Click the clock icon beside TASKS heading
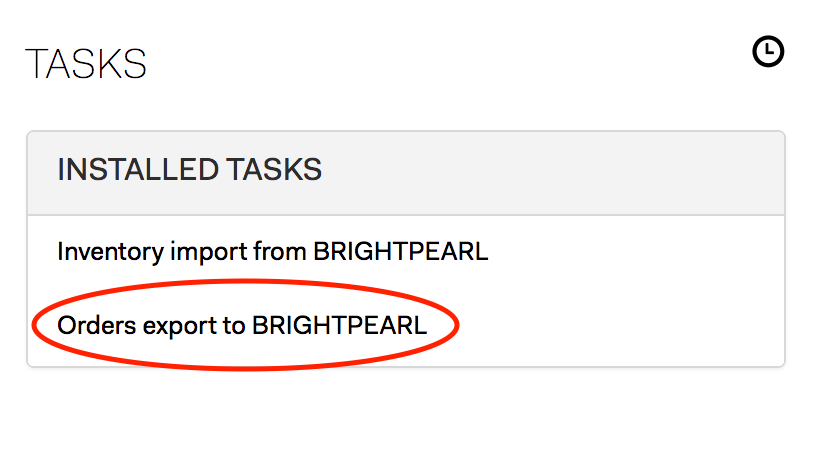This screenshot has width=822, height=462. point(768,51)
